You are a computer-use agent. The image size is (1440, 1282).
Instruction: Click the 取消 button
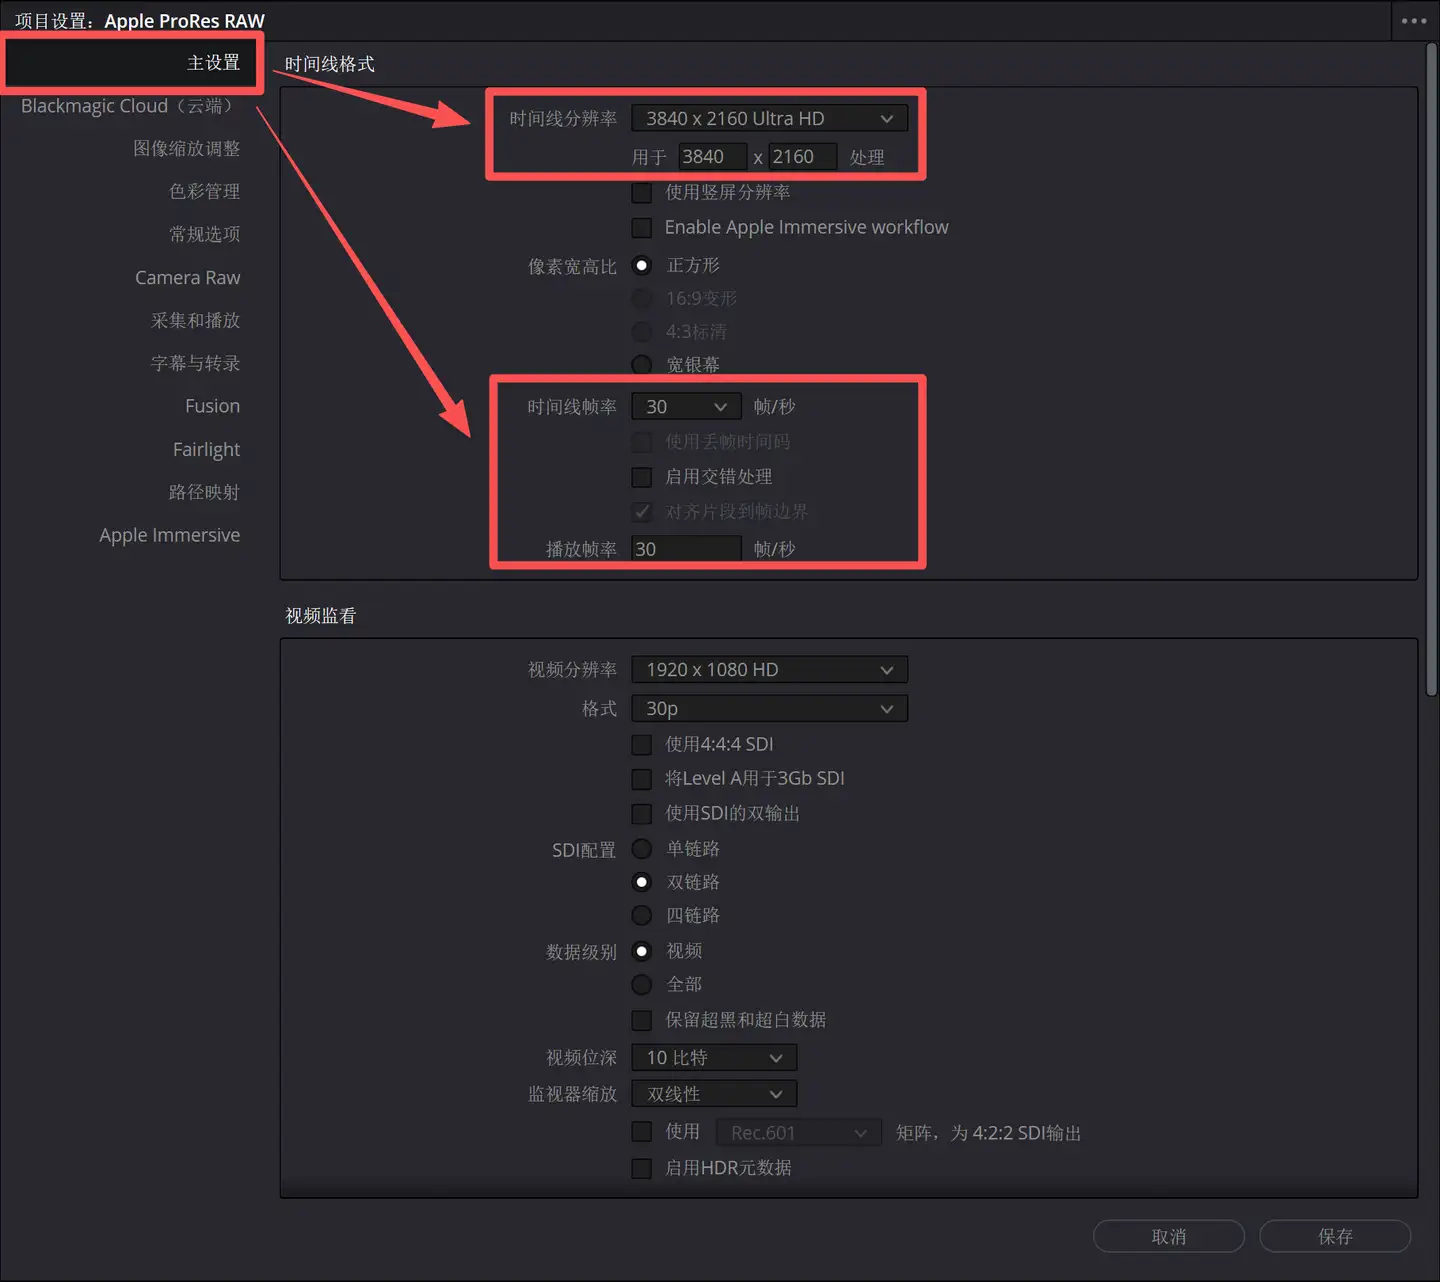(x=1169, y=1237)
